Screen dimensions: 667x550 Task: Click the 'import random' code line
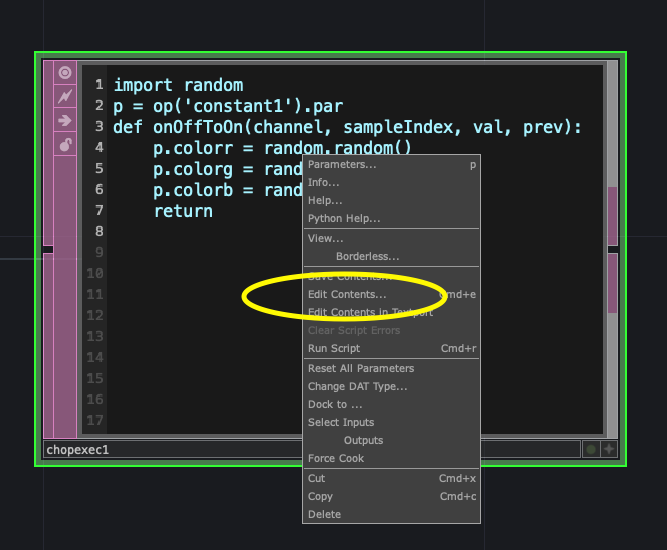coord(179,85)
